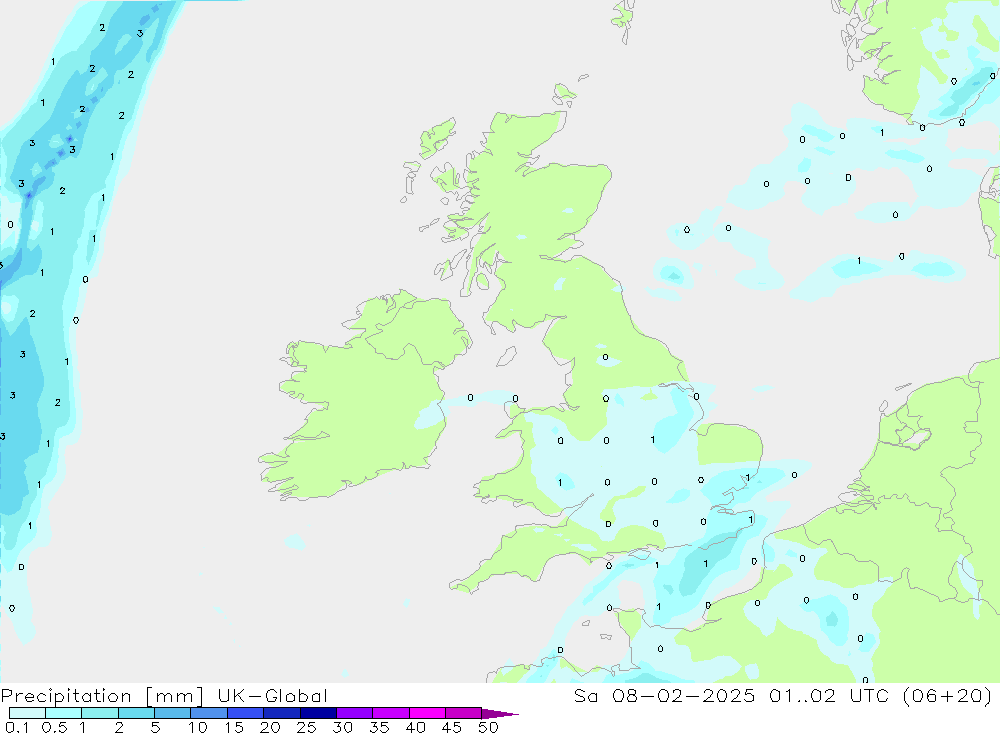Image resolution: width=1000 pixels, height=733 pixels.
Task: Click the 'Sa 08-02-2025' date text
Action: pos(664,696)
